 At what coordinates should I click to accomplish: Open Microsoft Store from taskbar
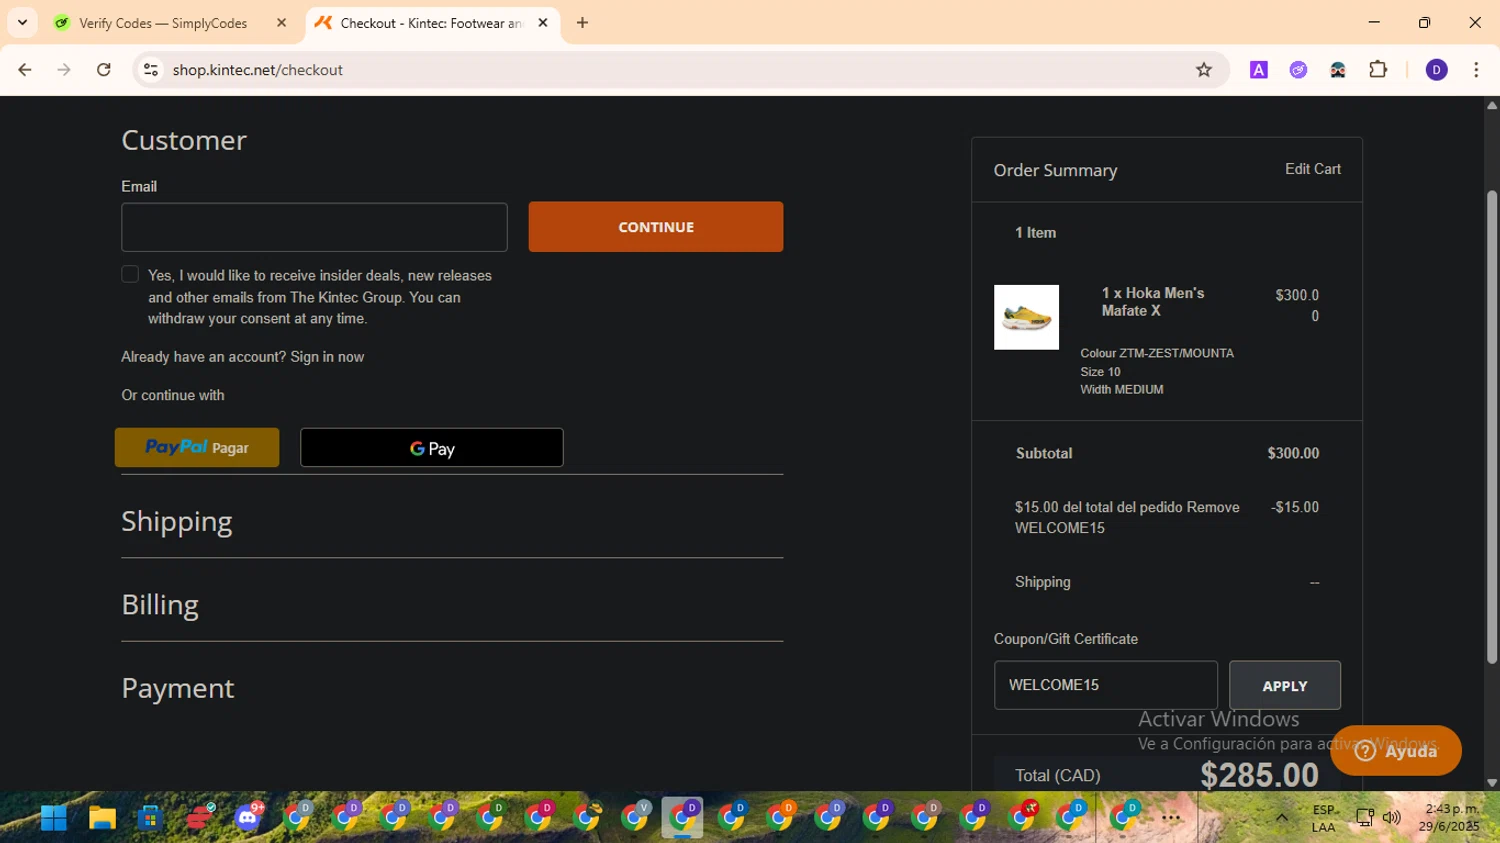tap(150, 818)
